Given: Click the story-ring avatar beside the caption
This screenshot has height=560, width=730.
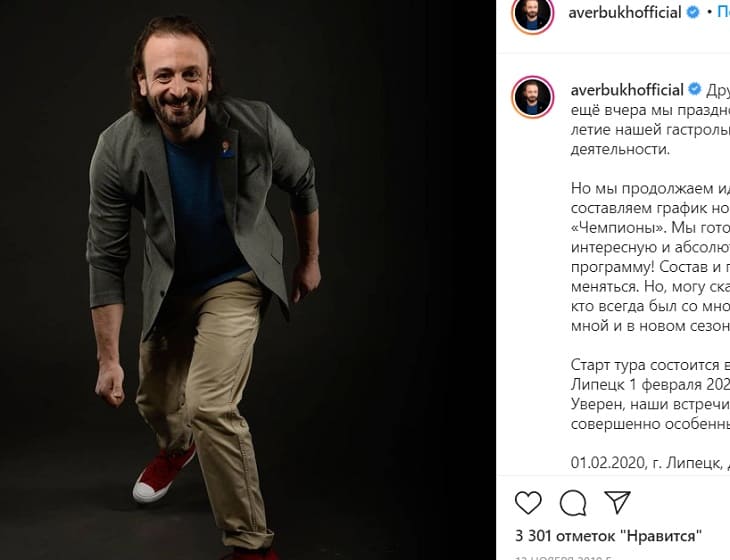Looking at the screenshot, I should 532,96.
